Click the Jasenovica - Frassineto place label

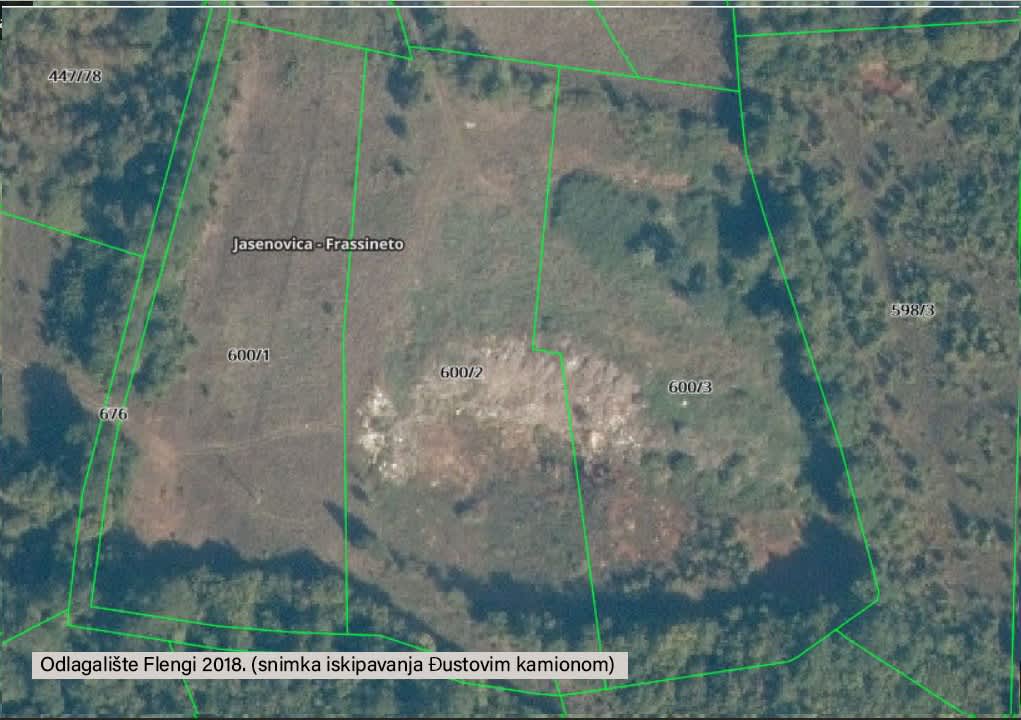pos(318,244)
